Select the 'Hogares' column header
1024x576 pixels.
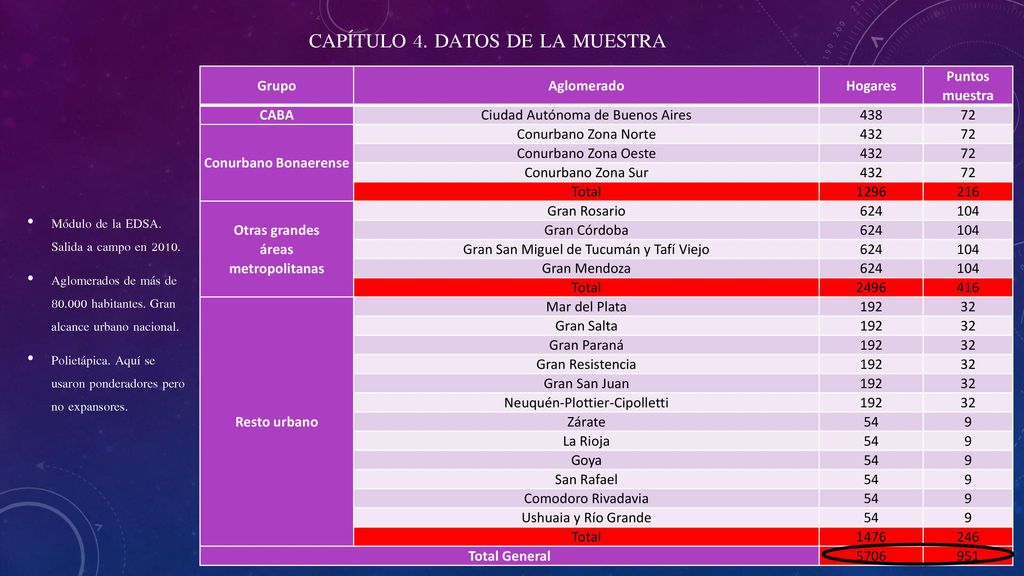(871, 86)
